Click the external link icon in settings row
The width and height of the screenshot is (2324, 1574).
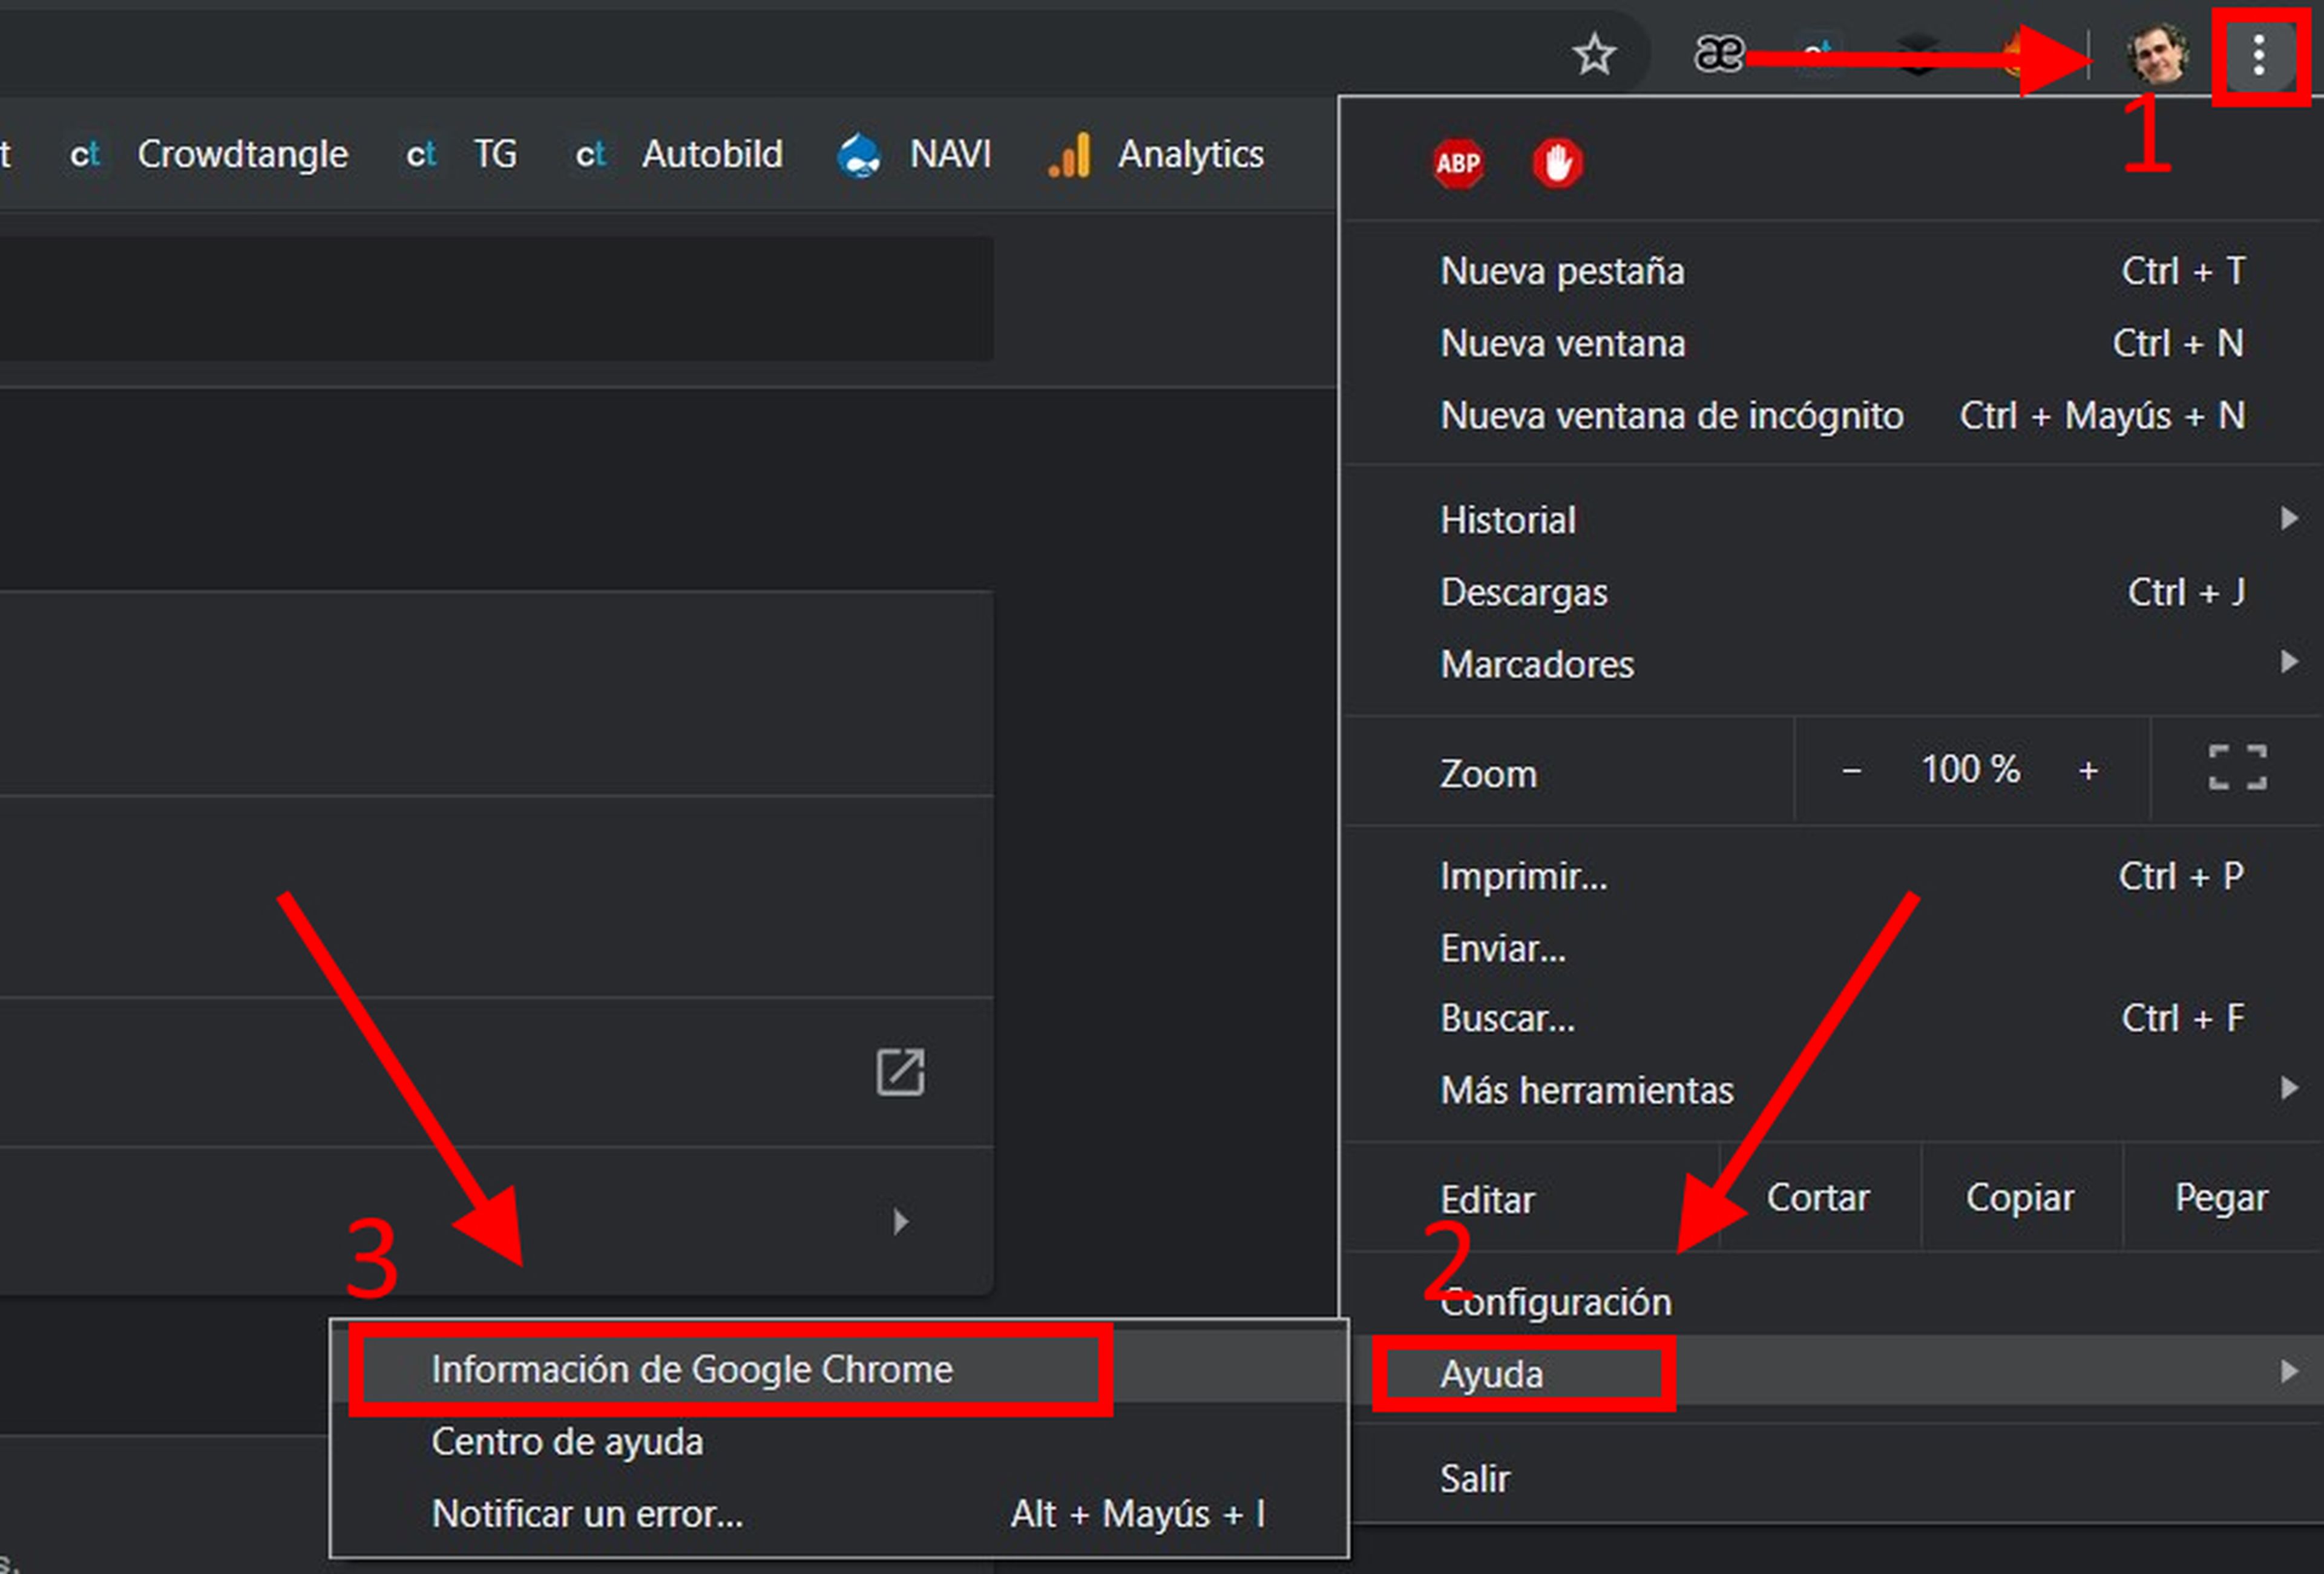900,1072
